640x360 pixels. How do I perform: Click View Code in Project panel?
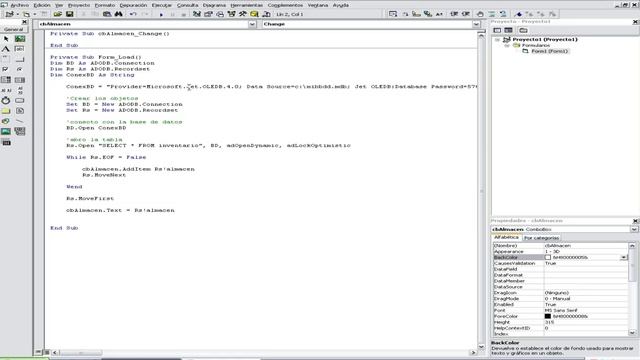pos(497,30)
